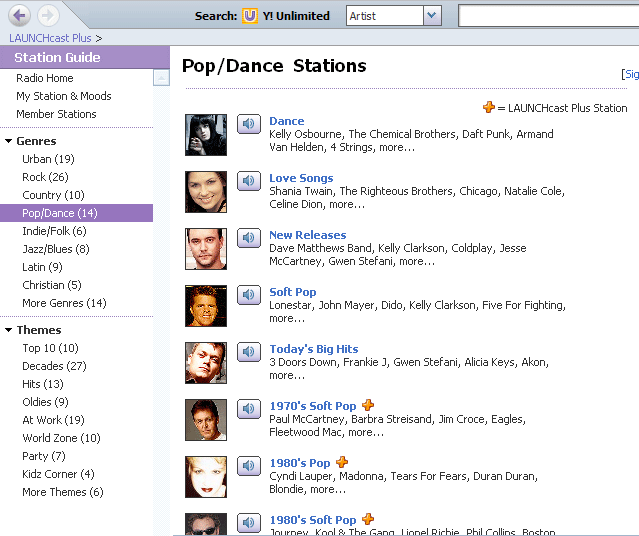Image resolution: width=639 pixels, height=536 pixels.
Task: Select the At Work (19) theme
Action: (53, 420)
